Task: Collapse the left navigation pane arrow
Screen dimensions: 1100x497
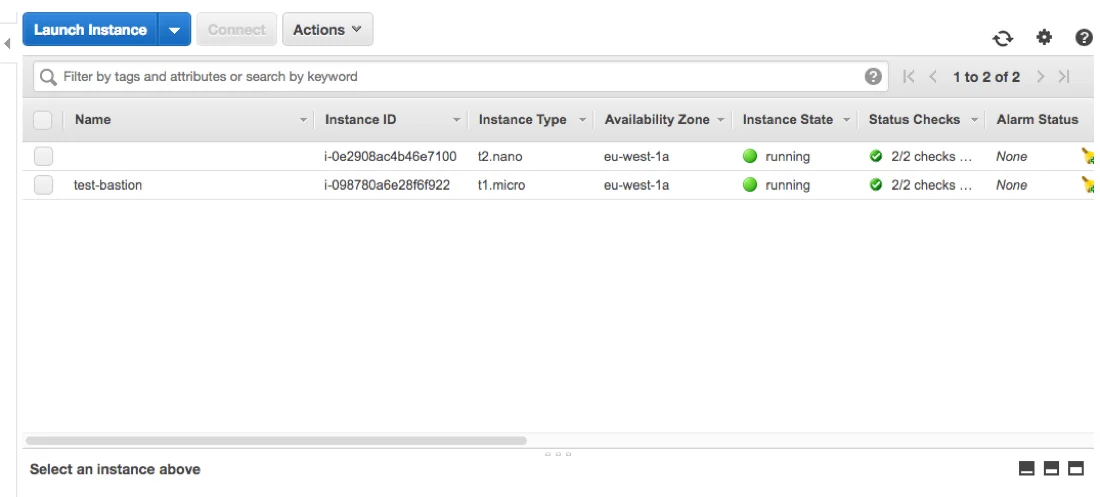Action: pos(7,44)
